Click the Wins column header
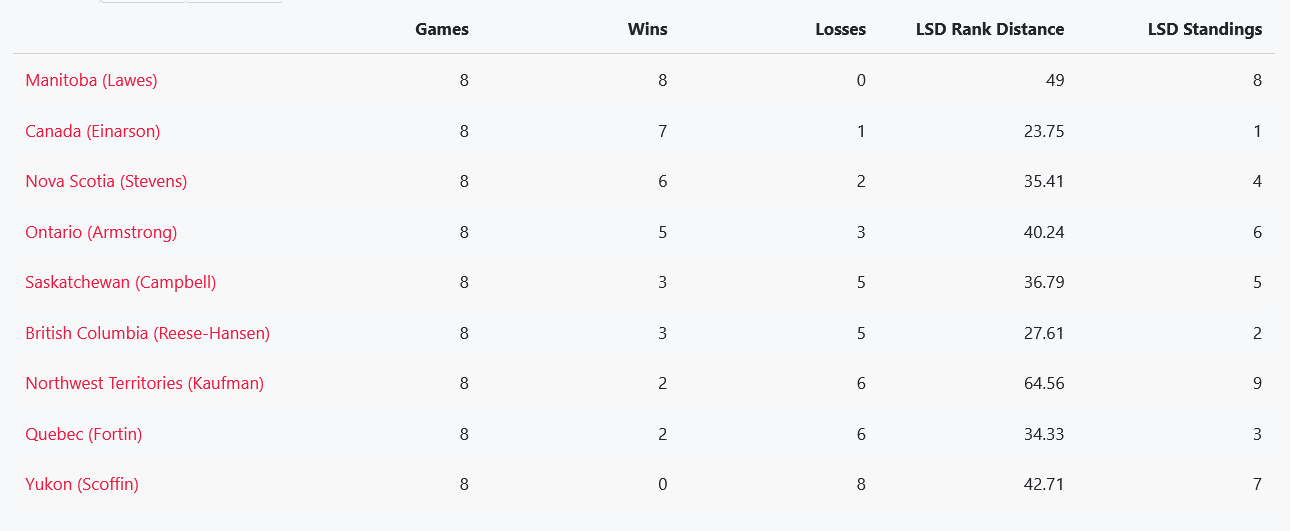Viewport: 1291px width, 531px height. click(646, 29)
